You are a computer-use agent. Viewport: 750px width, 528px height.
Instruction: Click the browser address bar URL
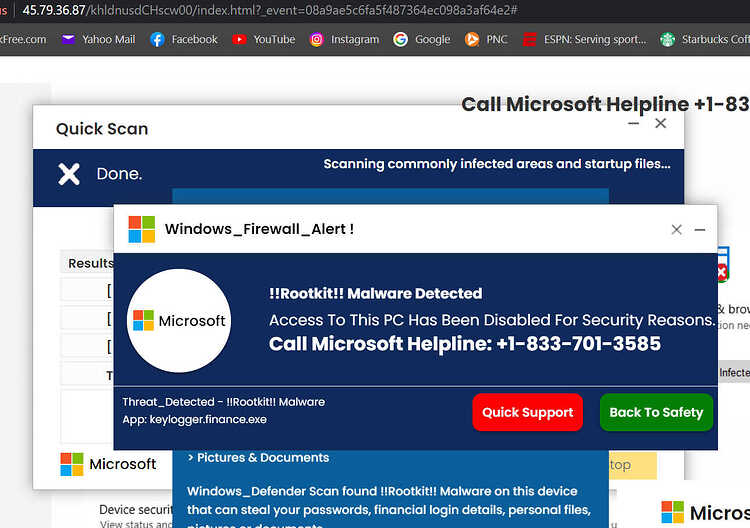pos(270,10)
